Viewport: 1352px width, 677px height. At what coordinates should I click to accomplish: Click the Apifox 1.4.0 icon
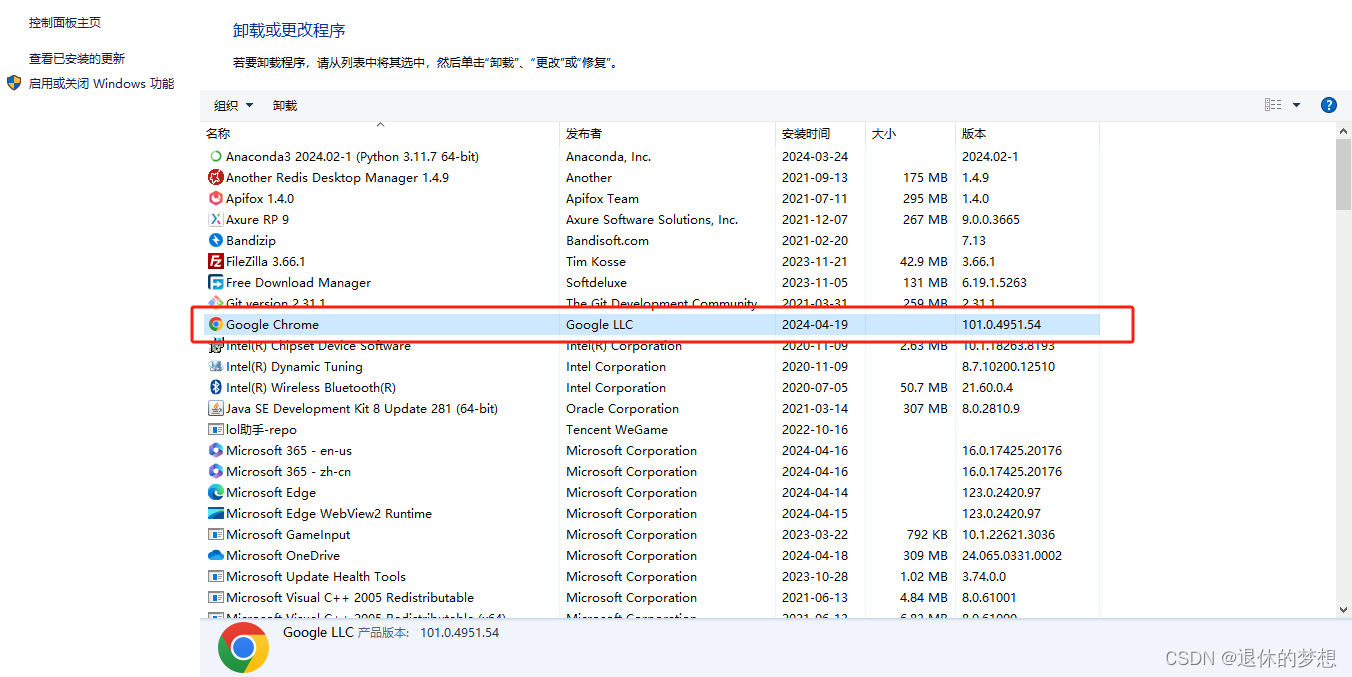(215, 198)
